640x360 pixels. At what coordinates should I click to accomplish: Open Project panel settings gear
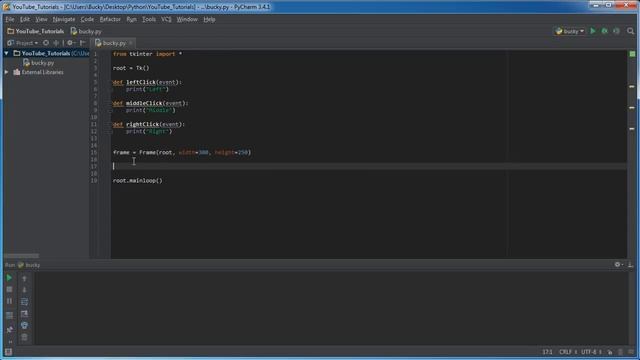[70, 43]
